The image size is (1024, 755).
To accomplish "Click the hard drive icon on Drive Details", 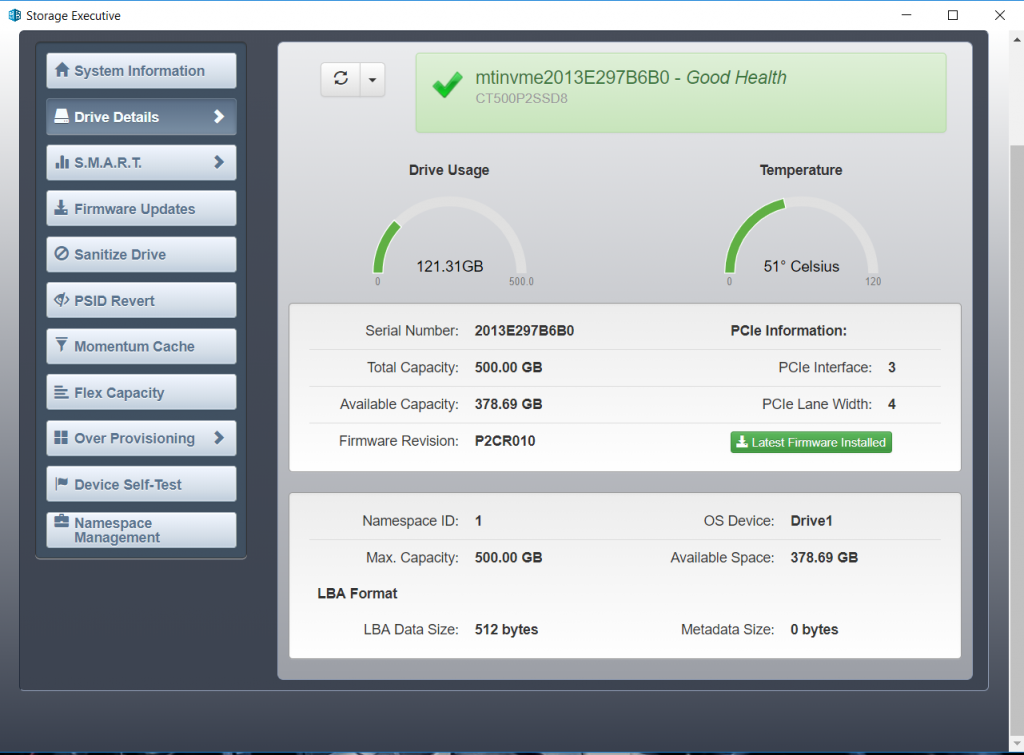I will tap(62, 117).
